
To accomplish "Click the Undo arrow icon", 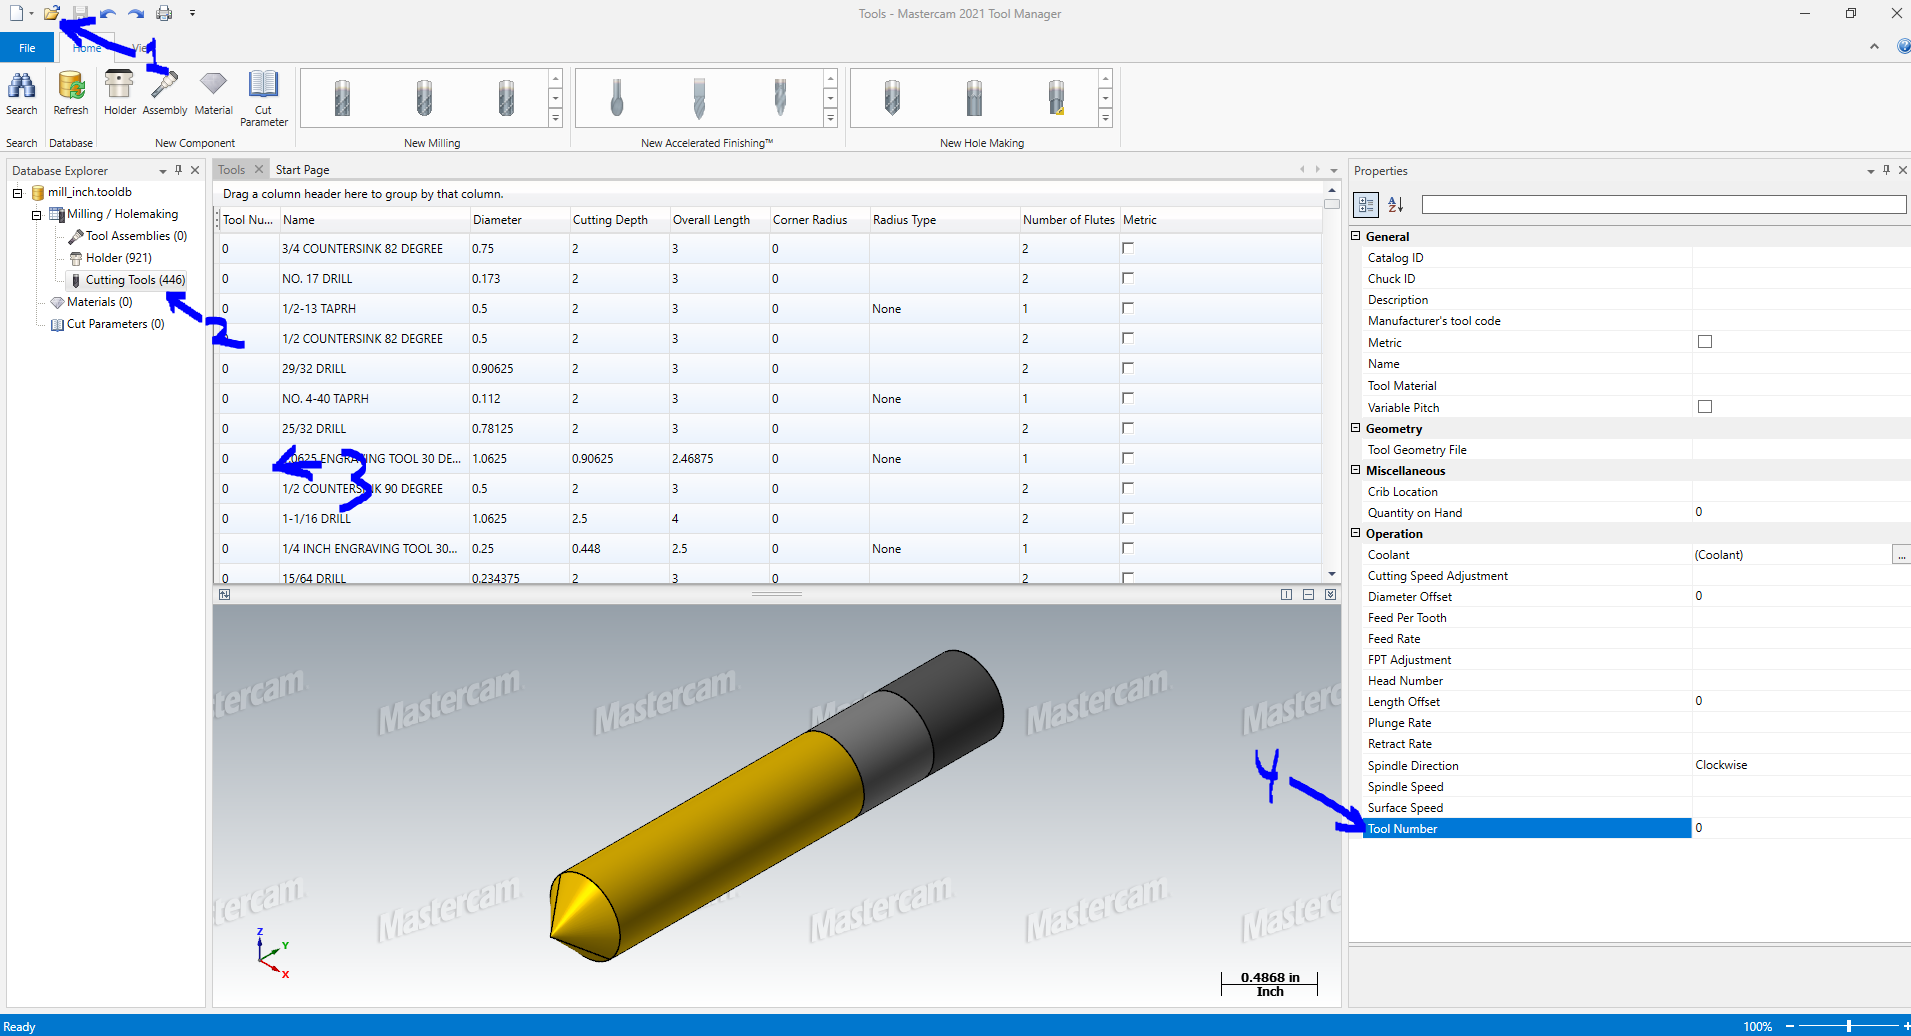I will pyautogui.click(x=108, y=13).
